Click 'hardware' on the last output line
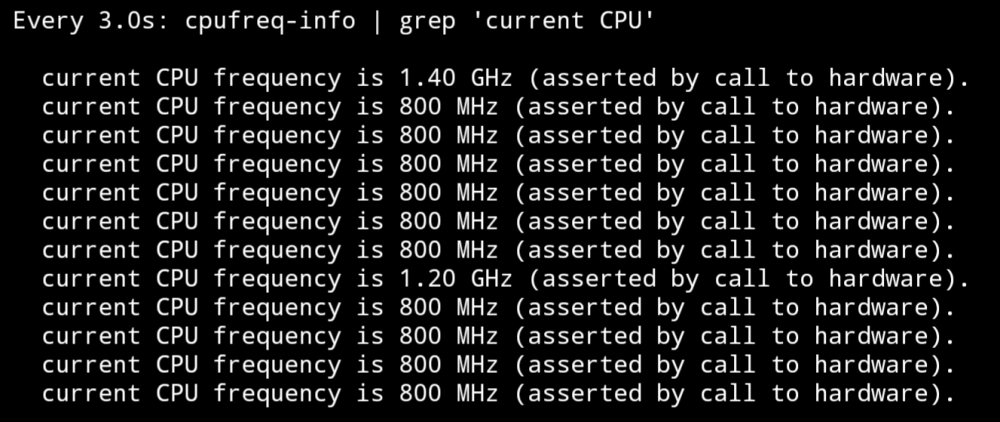 coord(871,394)
